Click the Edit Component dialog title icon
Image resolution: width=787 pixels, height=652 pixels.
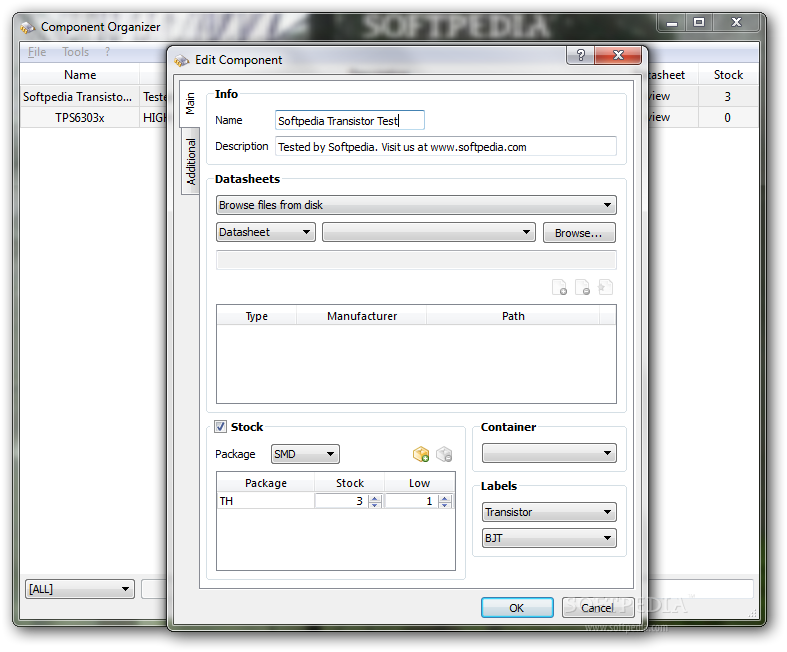pos(181,60)
